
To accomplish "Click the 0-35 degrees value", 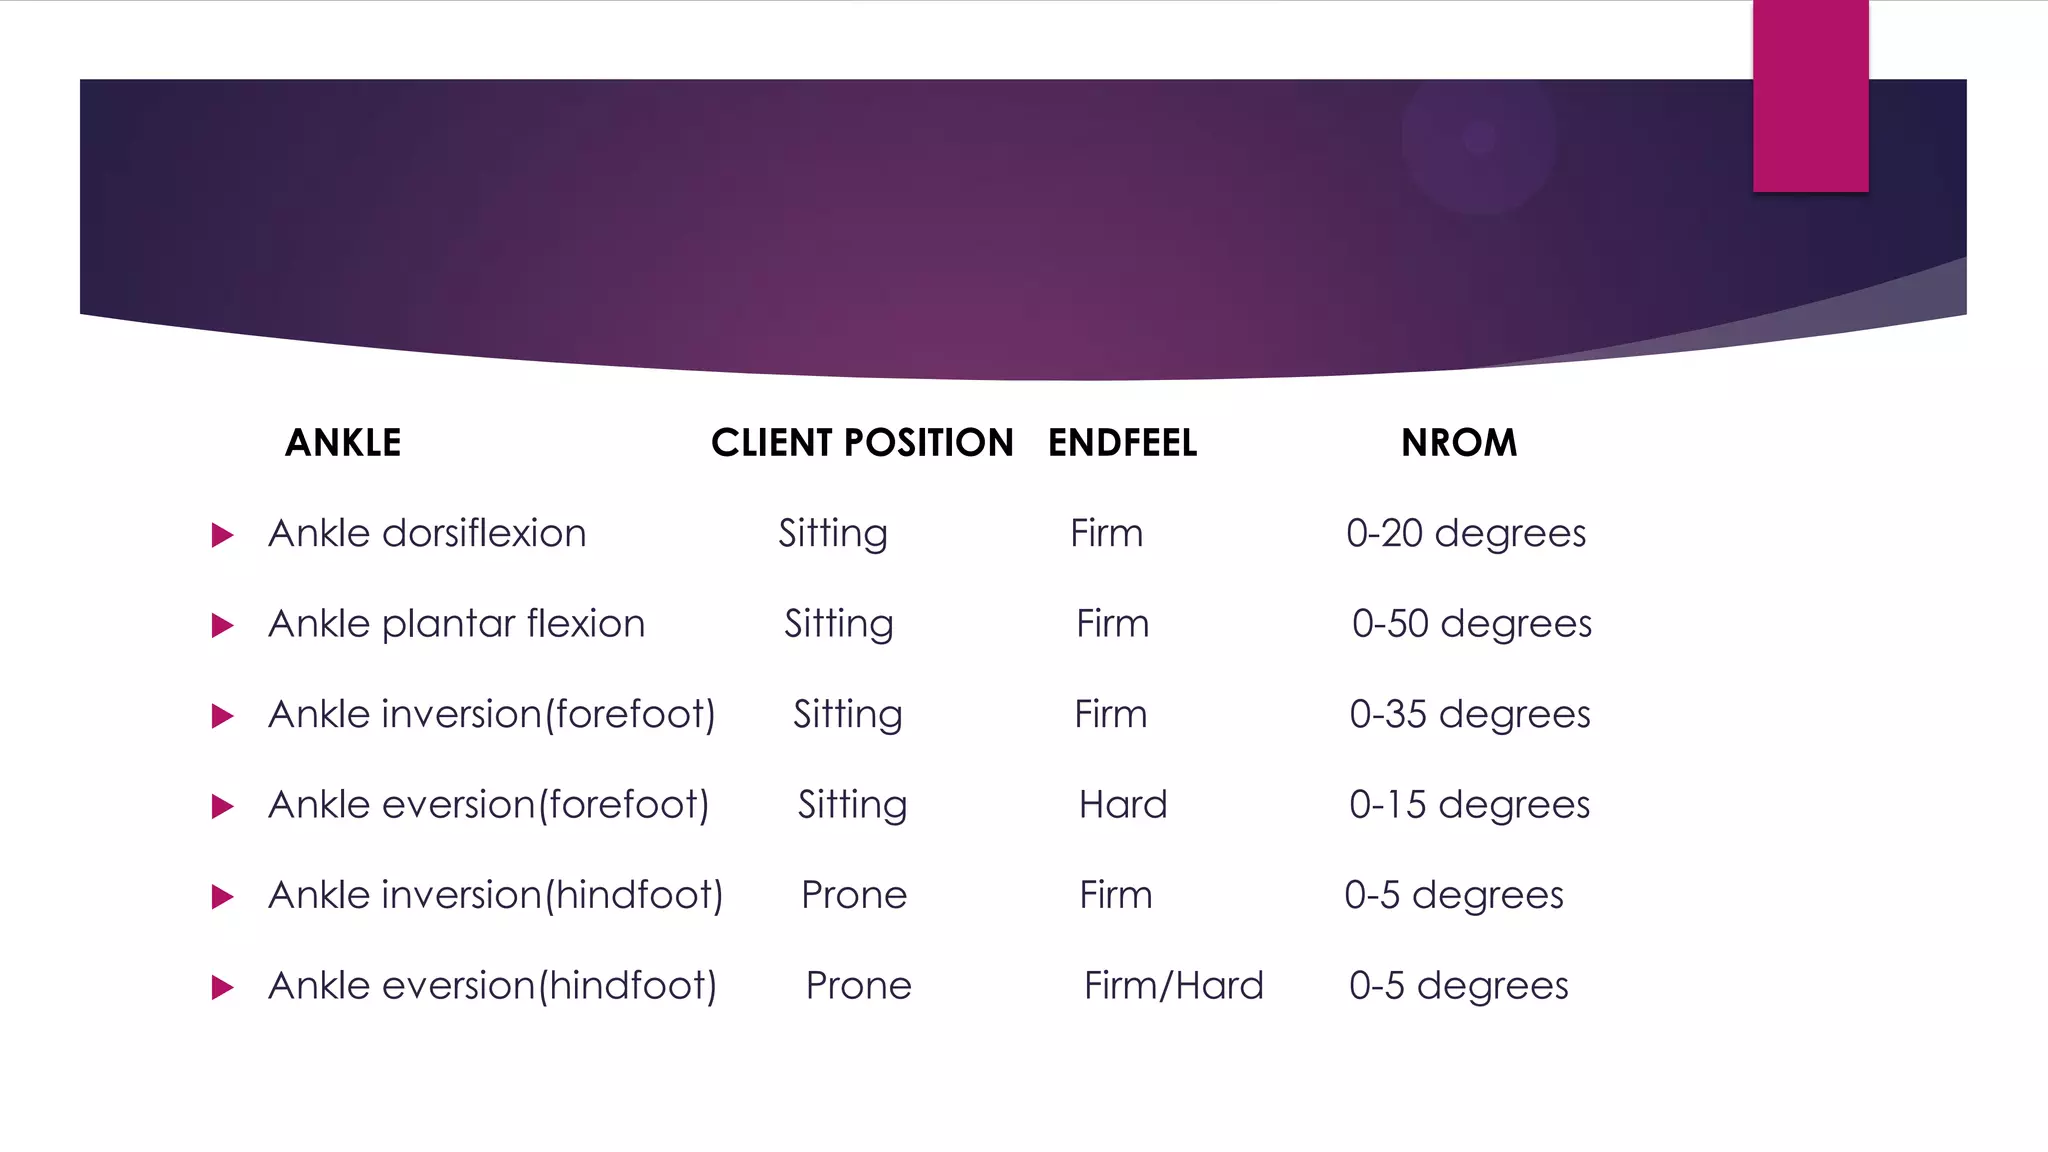I will [1470, 715].
